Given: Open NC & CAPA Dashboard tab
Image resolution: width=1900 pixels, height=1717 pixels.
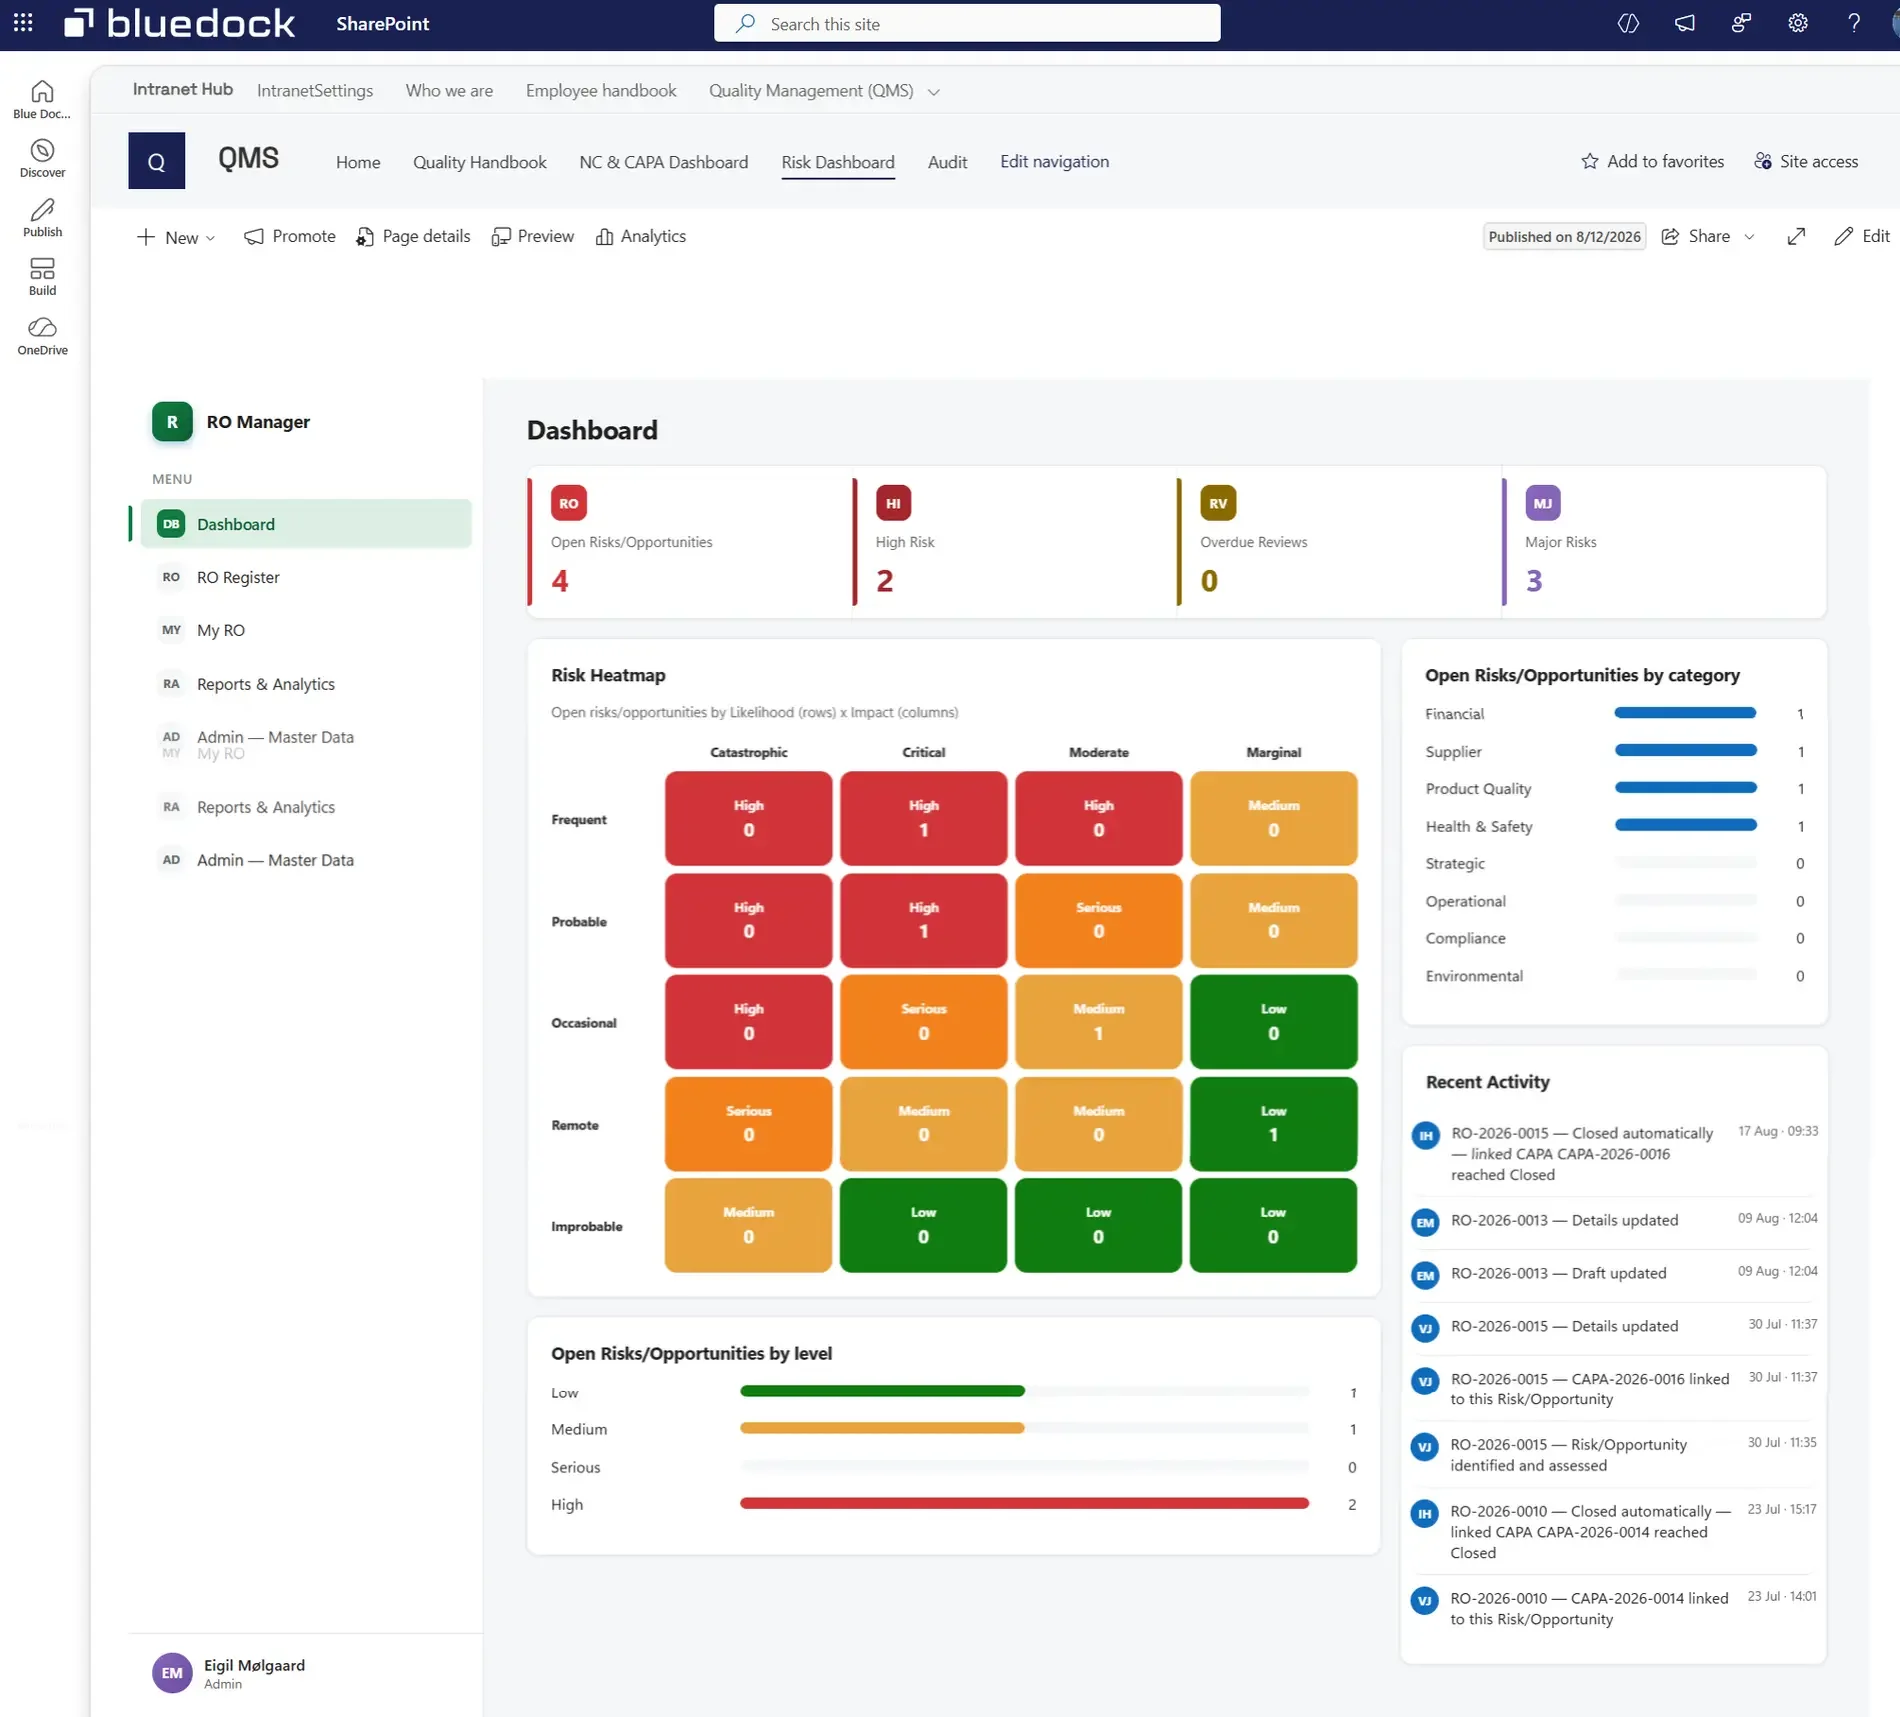Looking at the screenshot, I should coord(663,162).
